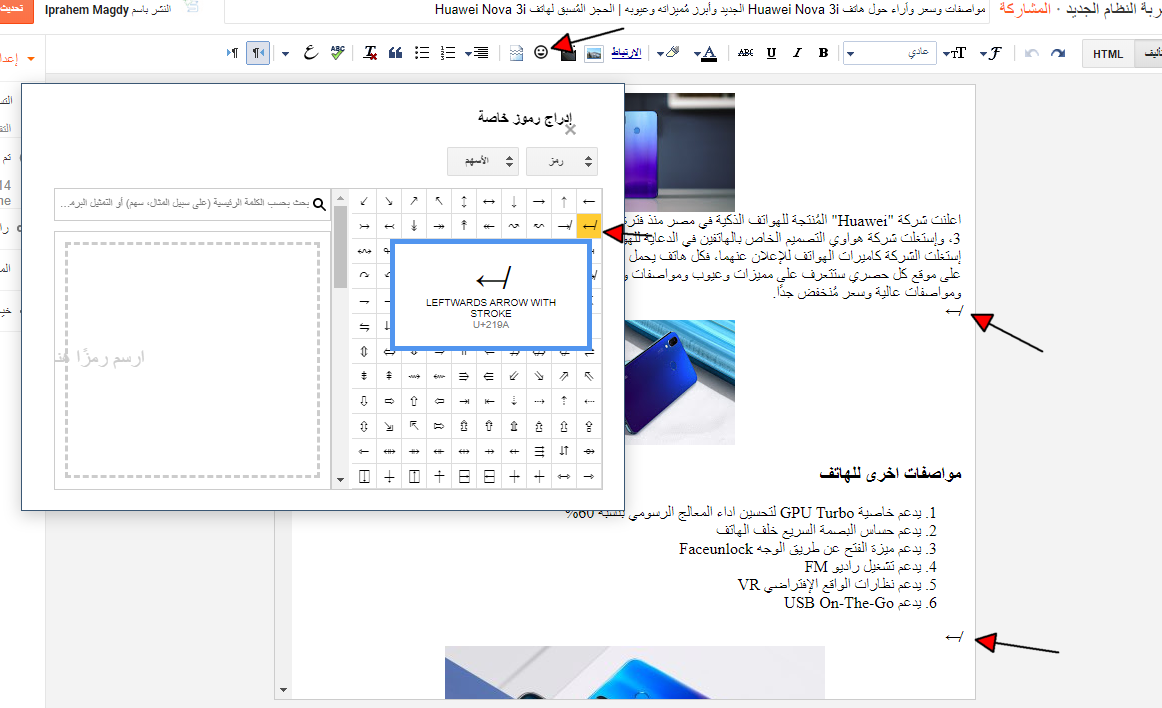The image size is (1162, 708).
Task: Pick the up-down arrow in first symbol row
Action: pyautogui.click(x=464, y=201)
